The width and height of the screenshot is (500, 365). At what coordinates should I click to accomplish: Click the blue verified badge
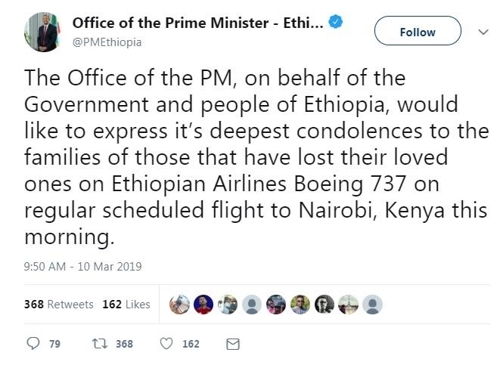click(336, 22)
